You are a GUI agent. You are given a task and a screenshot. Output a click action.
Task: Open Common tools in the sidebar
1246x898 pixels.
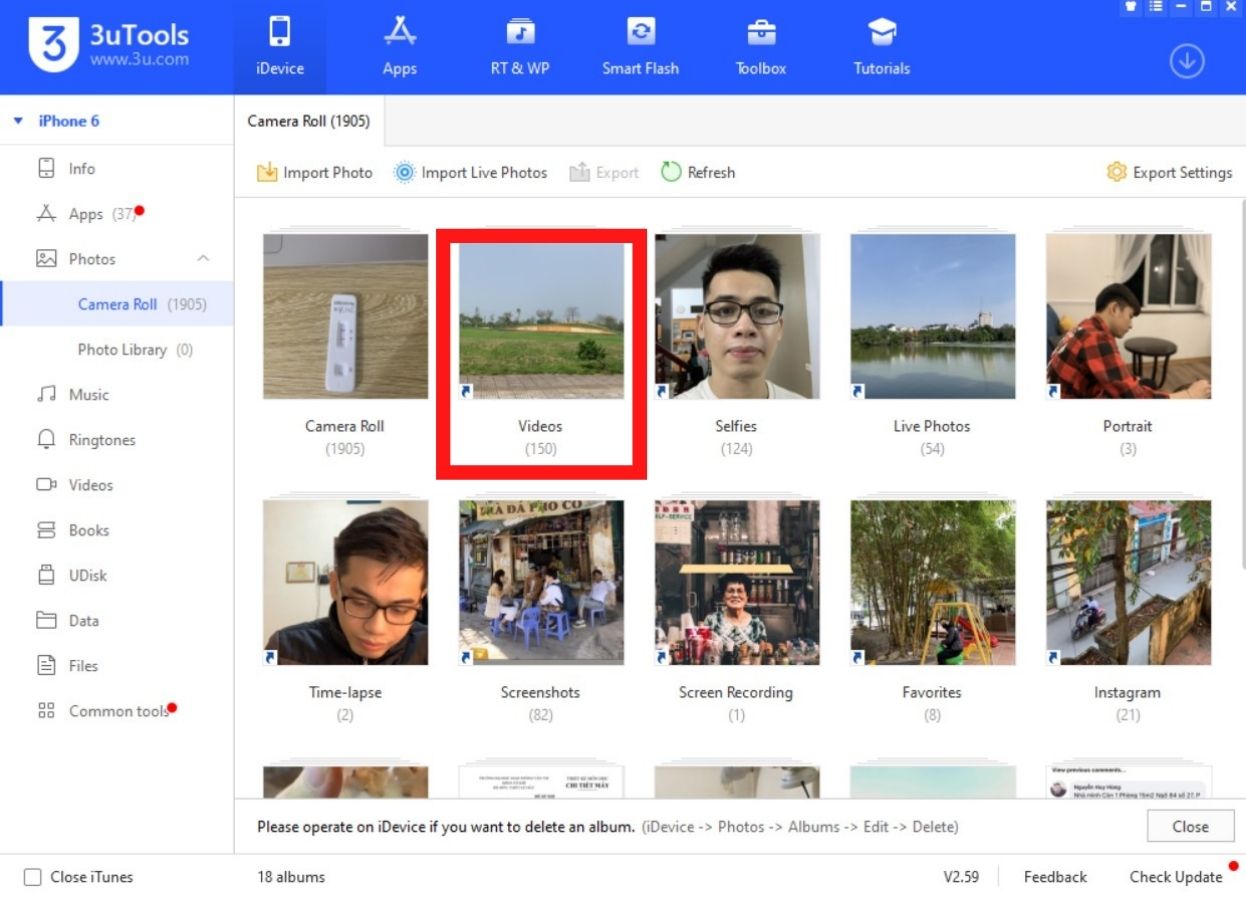pyautogui.click(x=117, y=711)
